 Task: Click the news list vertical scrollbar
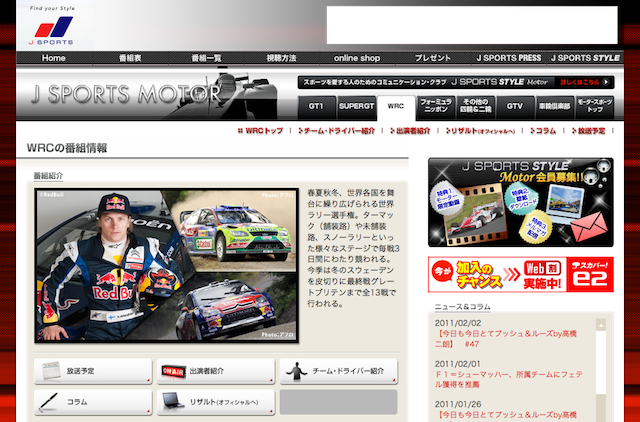pos(602,368)
